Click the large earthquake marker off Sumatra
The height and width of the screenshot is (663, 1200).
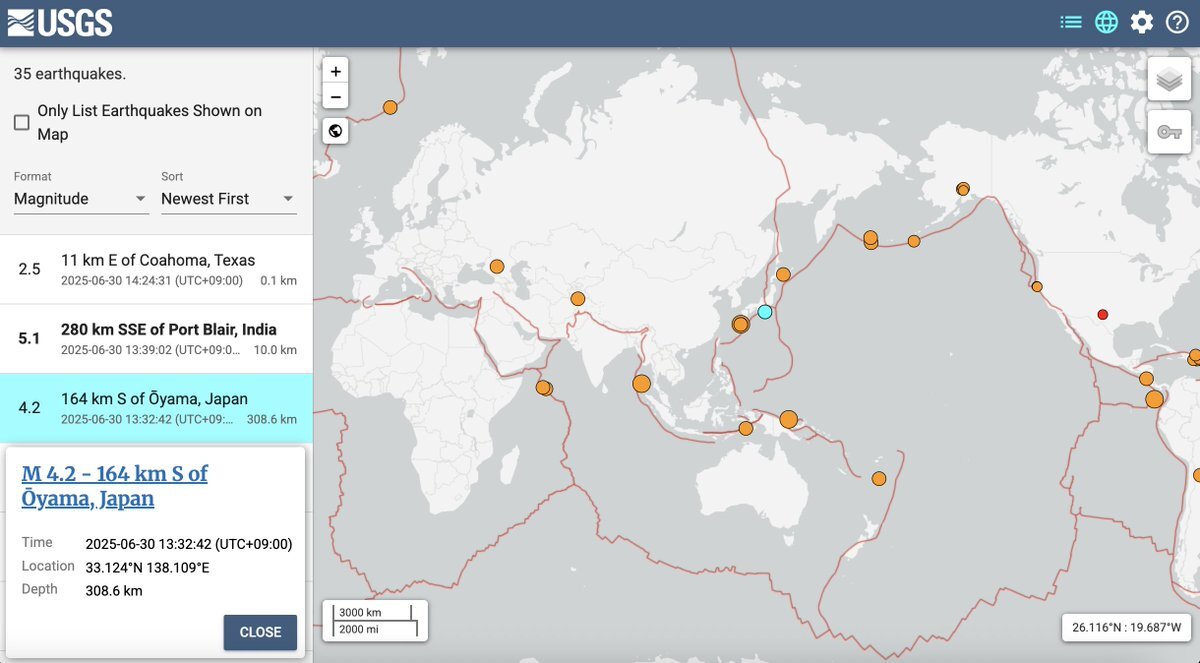coord(641,383)
